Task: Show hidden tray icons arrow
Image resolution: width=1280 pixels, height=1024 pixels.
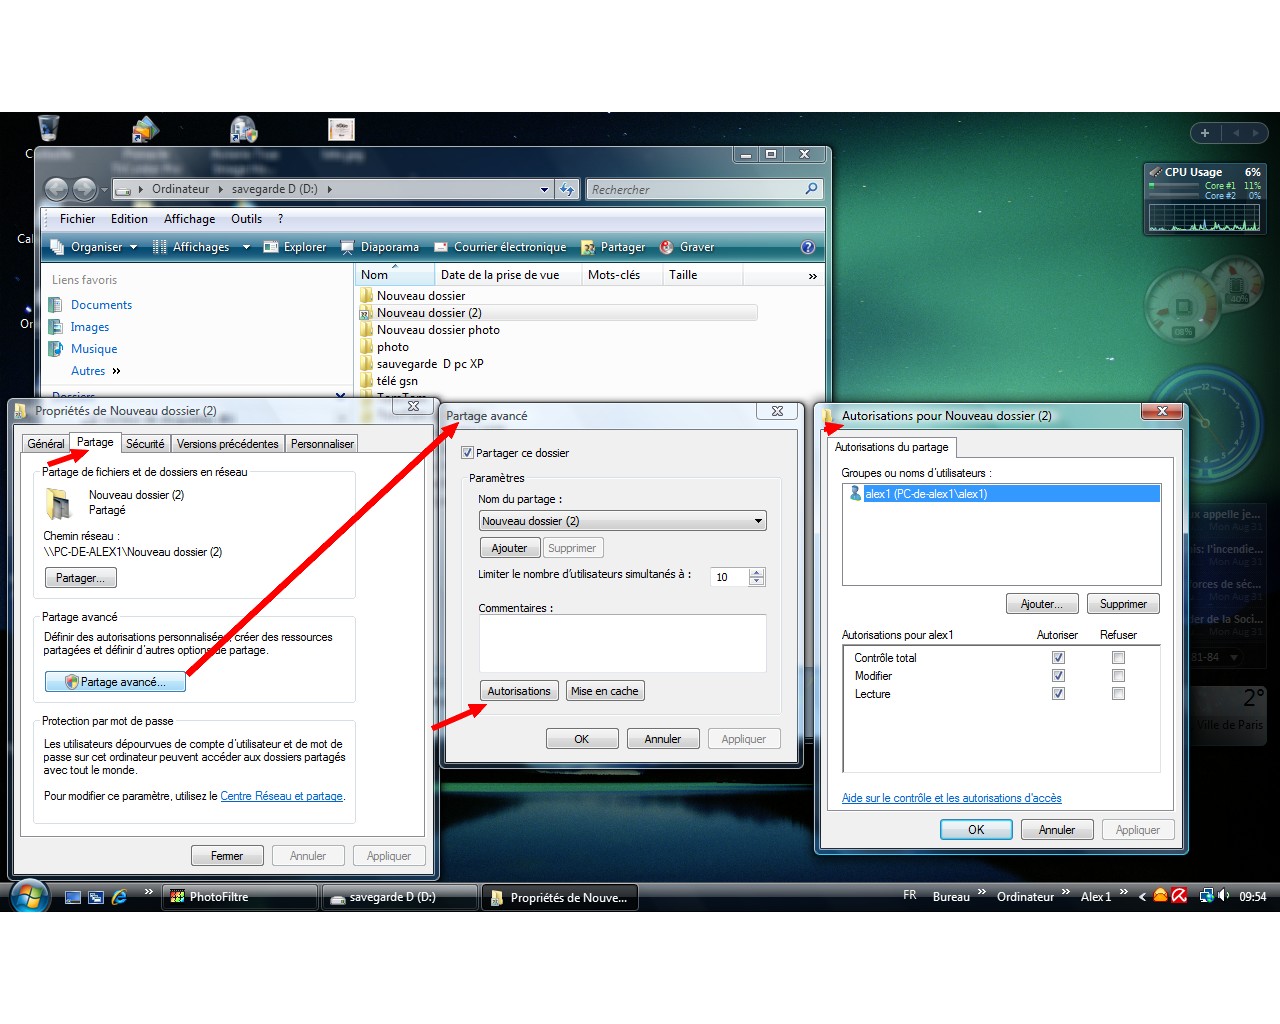Action: 1142,897
